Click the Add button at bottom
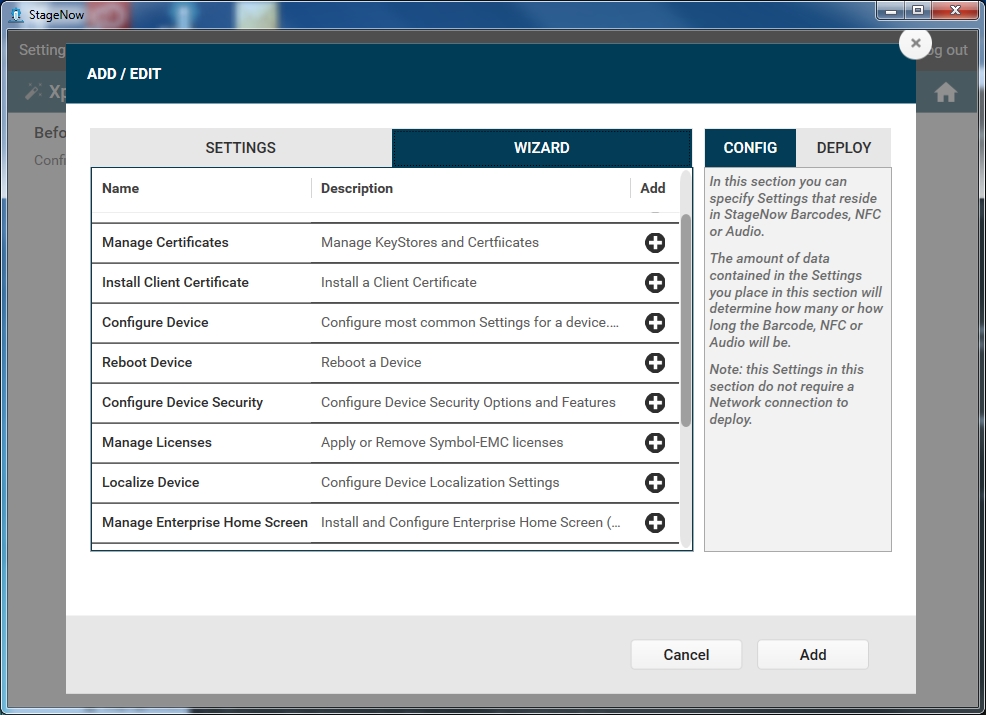This screenshot has width=986, height=715. coord(812,655)
